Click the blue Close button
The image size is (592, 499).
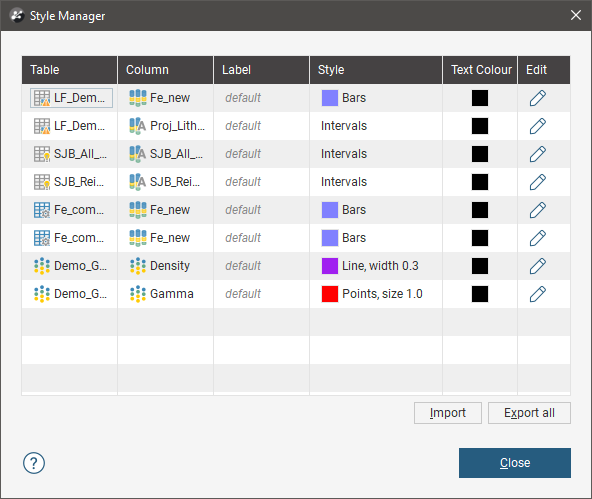[515, 463]
